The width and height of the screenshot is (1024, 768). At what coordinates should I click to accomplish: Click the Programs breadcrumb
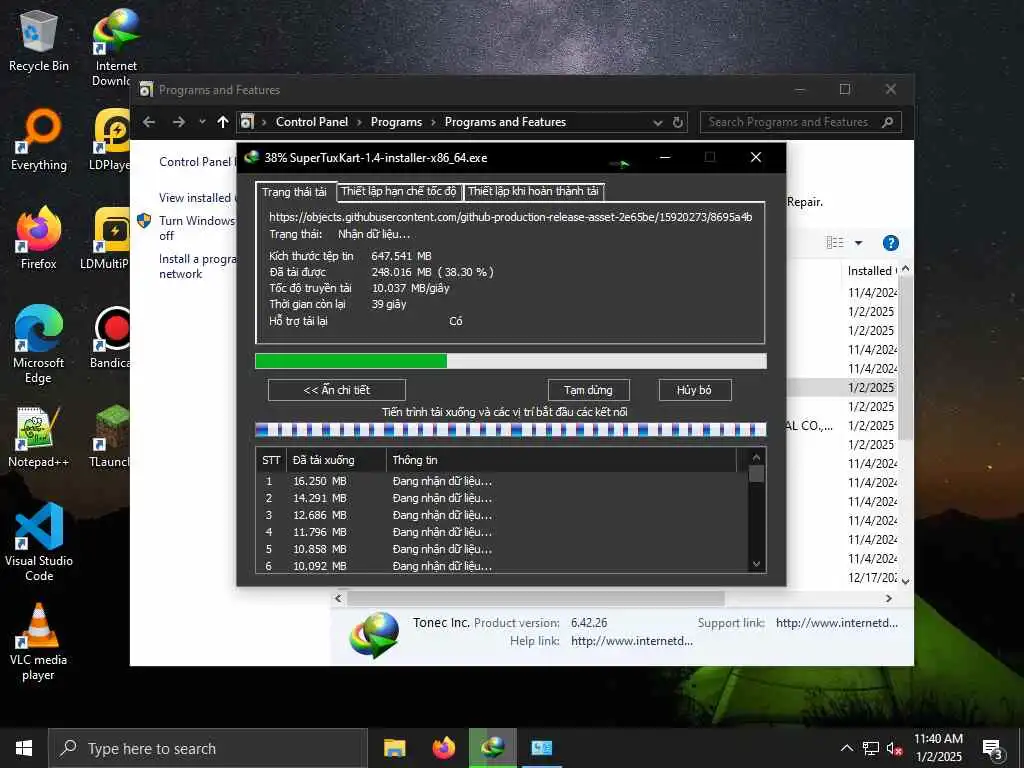(x=396, y=122)
